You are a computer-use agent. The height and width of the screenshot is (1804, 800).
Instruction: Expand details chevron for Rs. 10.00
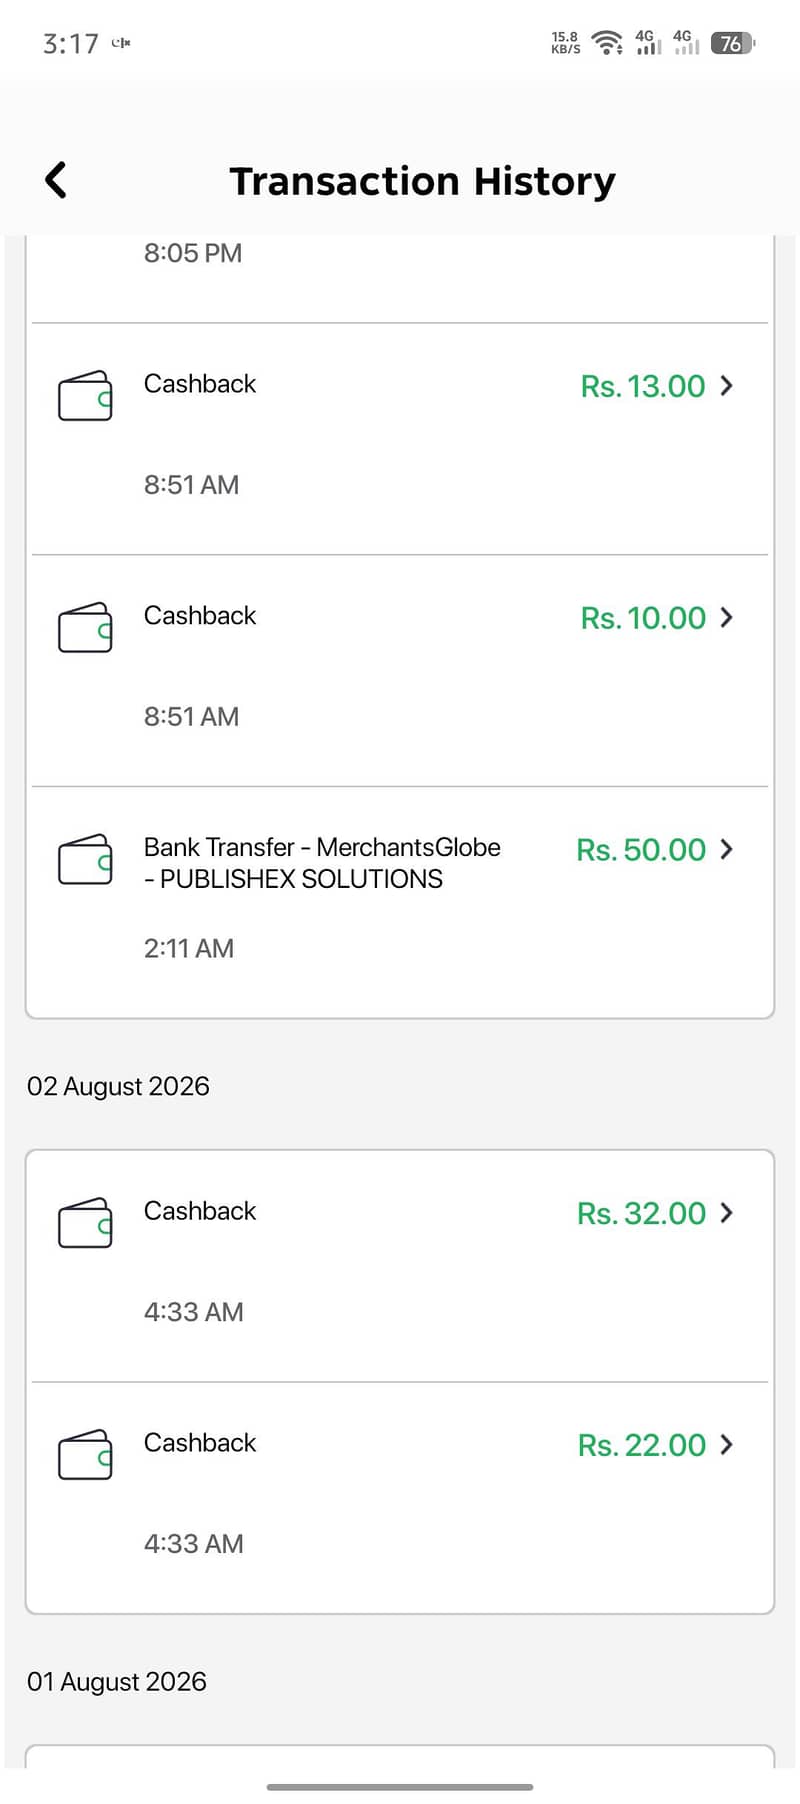727,617
